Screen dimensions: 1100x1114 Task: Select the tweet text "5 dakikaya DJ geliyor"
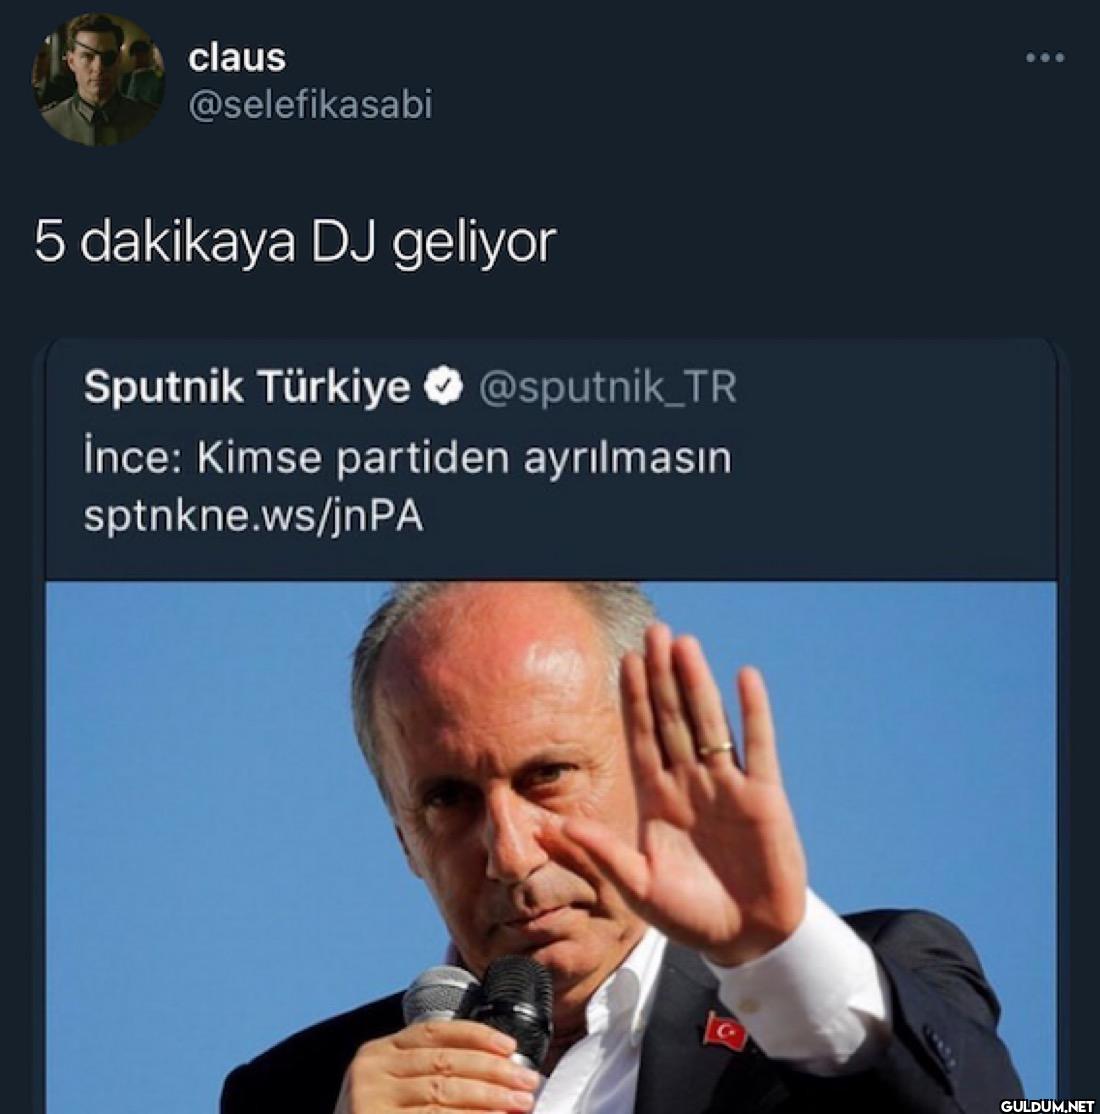pos(294,243)
